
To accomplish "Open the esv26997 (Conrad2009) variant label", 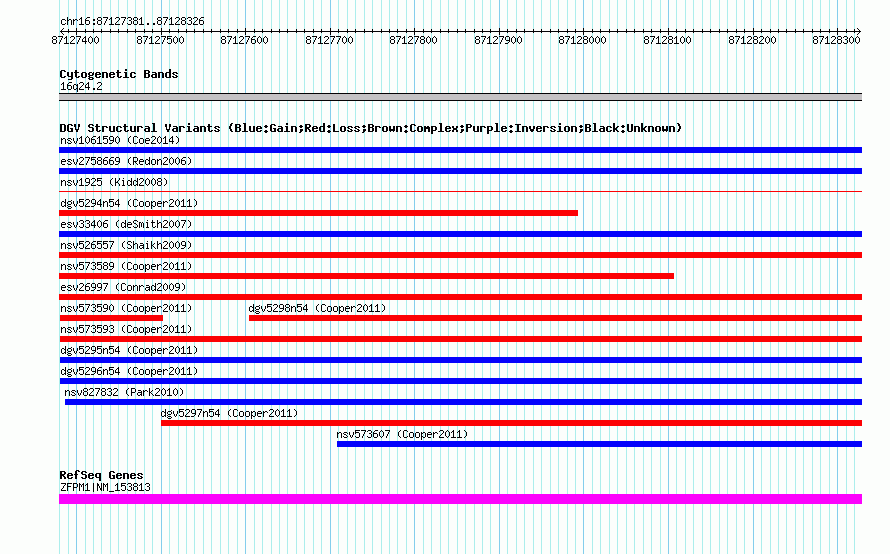I will coord(123,287).
